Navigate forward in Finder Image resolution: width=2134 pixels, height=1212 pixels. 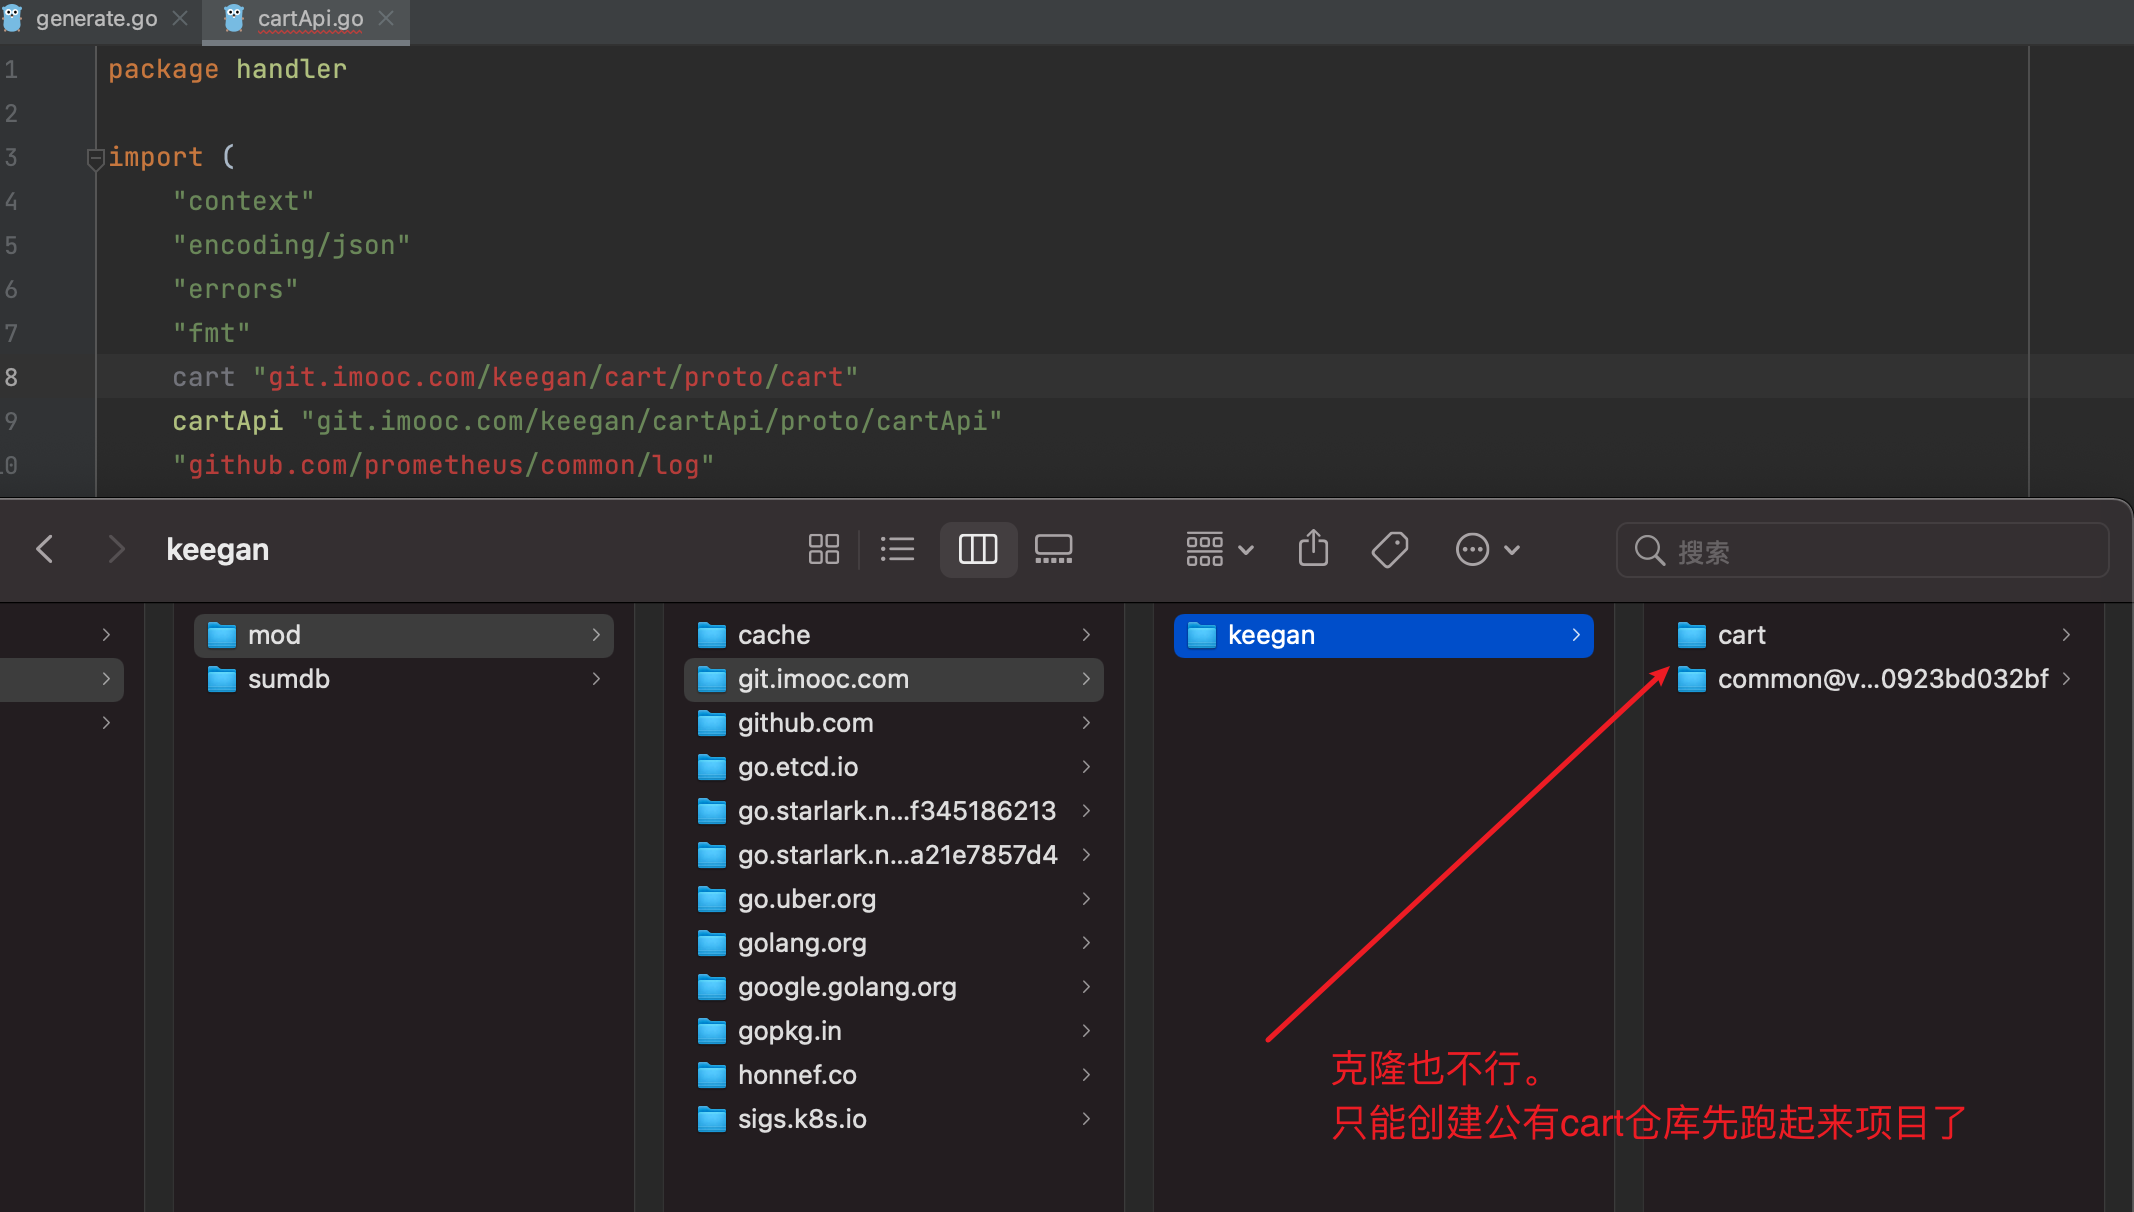[116, 549]
